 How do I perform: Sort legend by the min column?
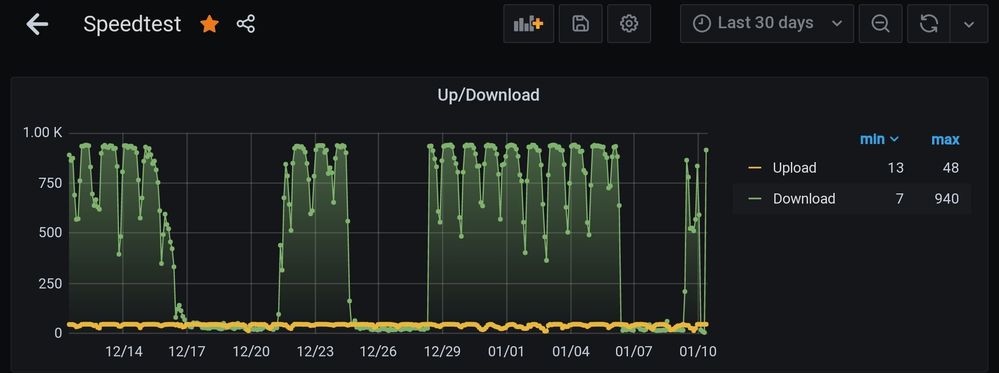tap(880, 138)
